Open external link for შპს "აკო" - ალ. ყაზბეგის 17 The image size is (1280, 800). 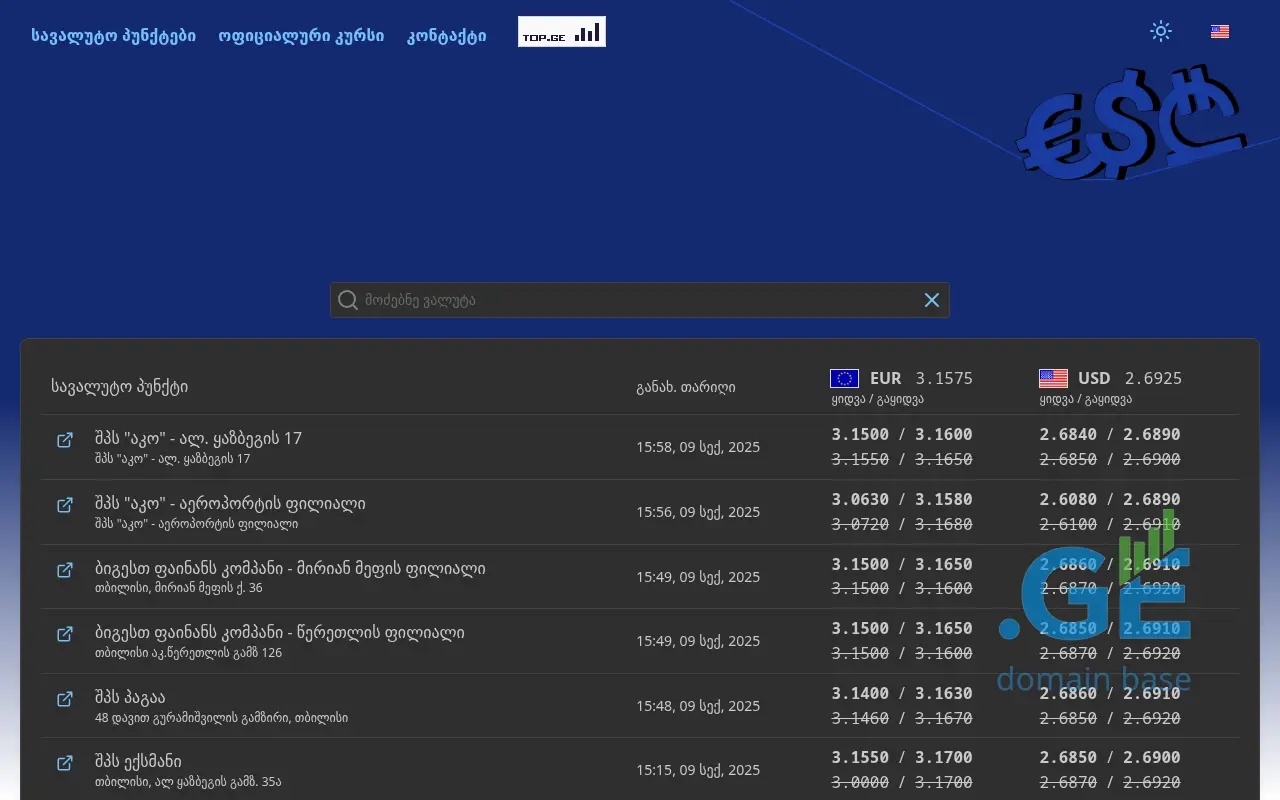click(65, 440)
